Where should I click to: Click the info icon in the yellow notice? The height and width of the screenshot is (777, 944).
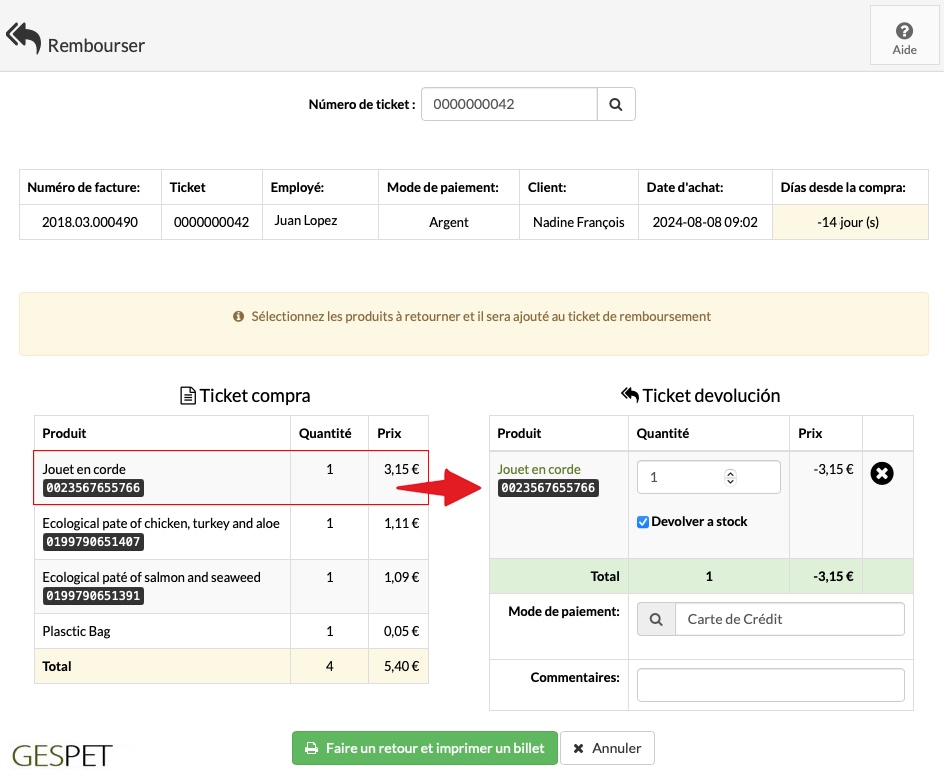(238, 317)
